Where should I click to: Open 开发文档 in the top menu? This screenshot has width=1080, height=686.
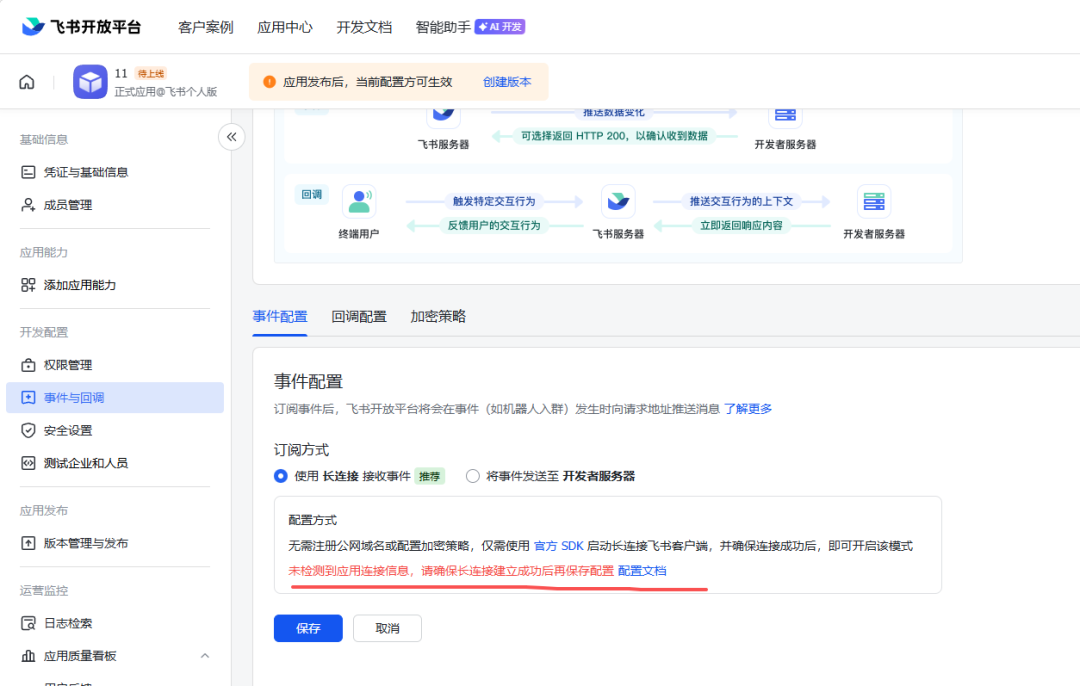click(x=364, y=27)
